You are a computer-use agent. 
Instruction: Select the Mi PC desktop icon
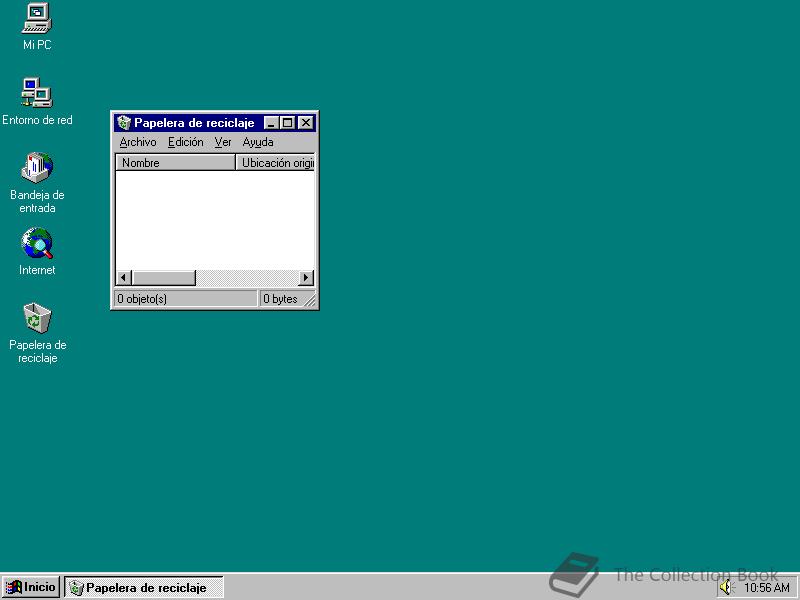pos(37,27)
